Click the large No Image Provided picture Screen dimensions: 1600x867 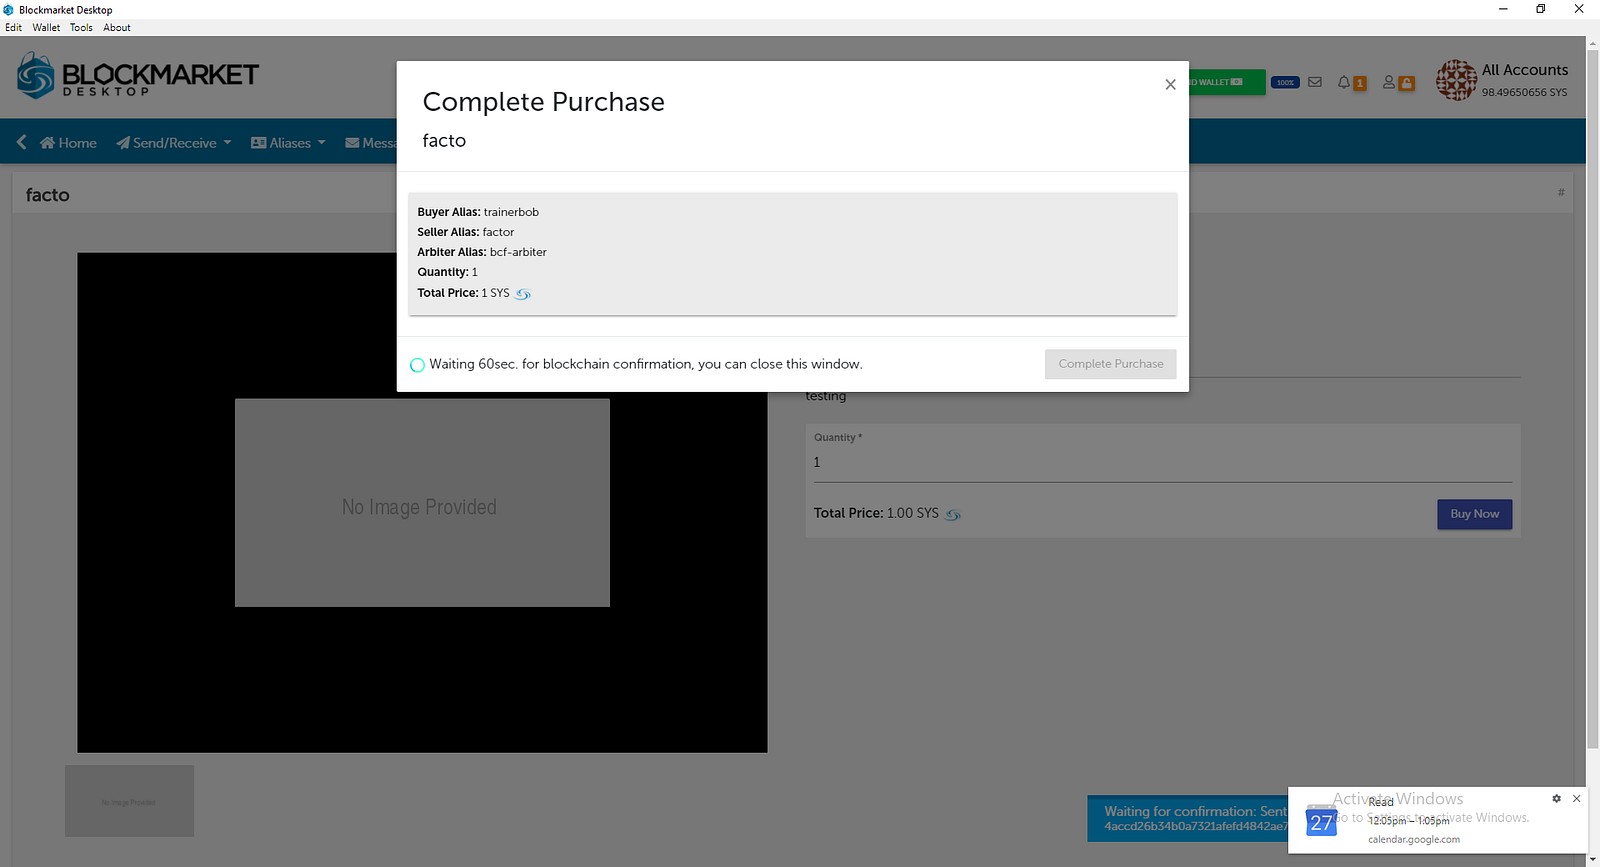click(x=422, y=503)
